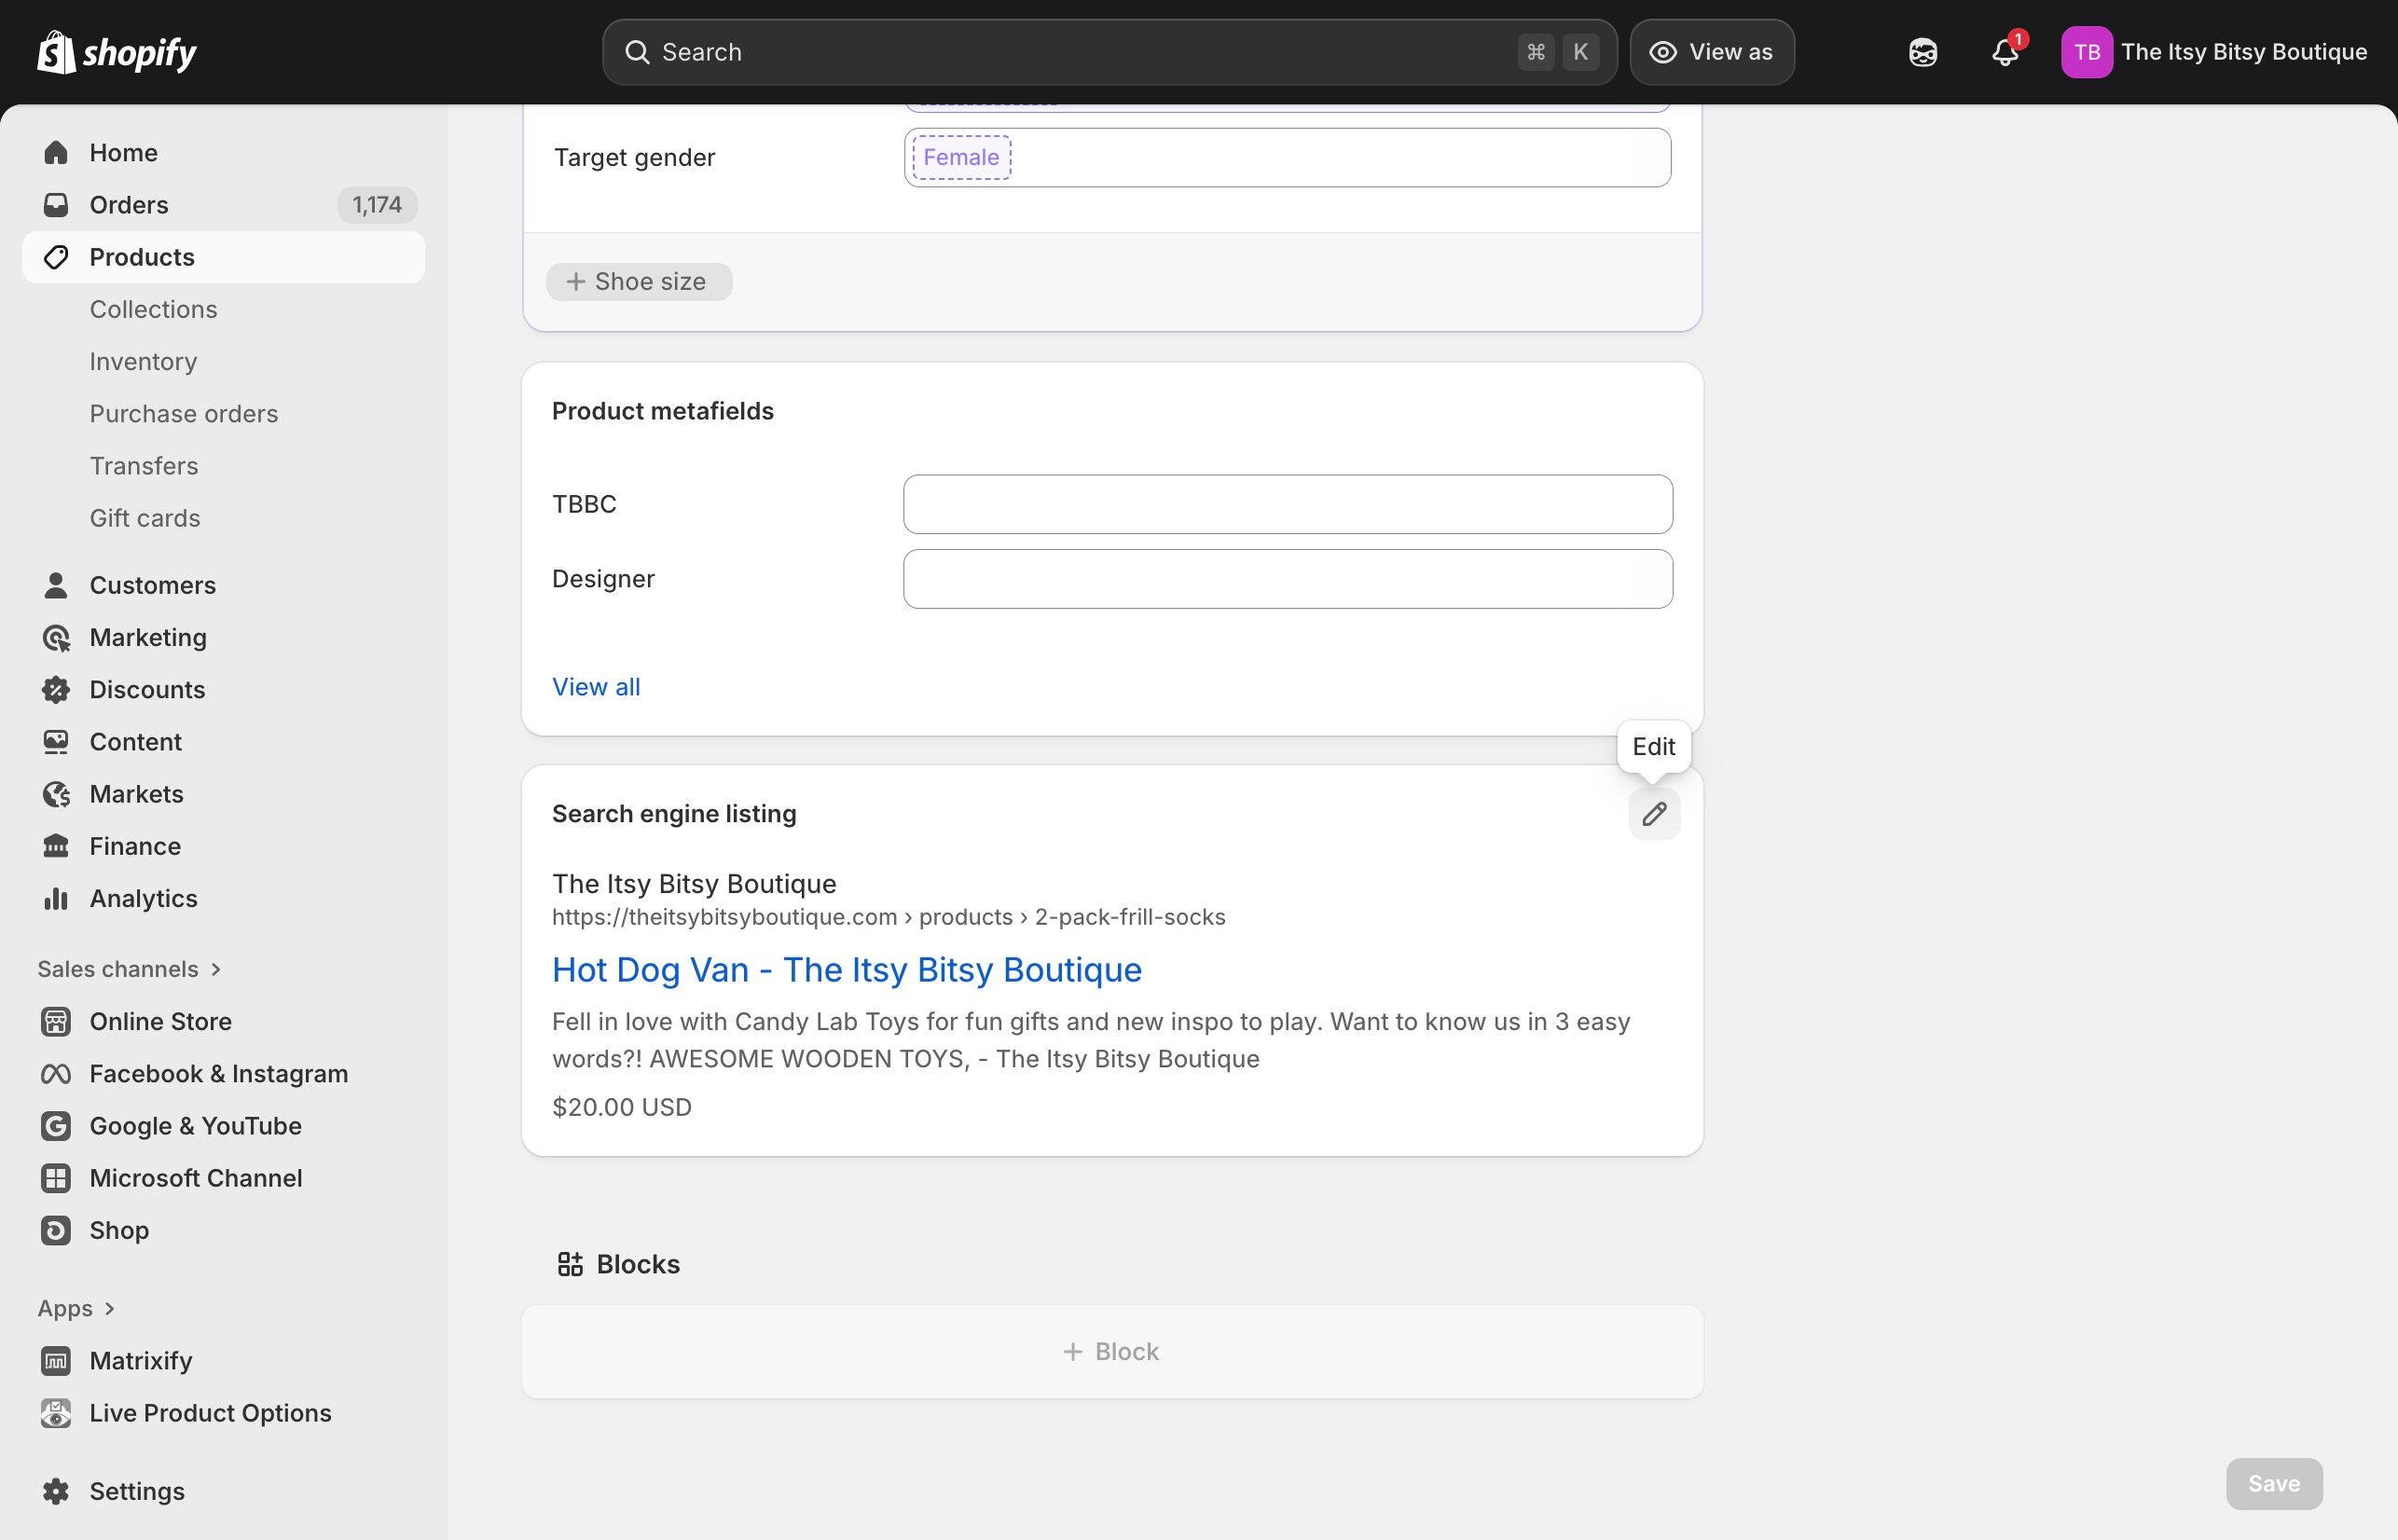Click the View all metafields link
The height and width of the screenshot is (1540, 2398).
click(596, 686)
